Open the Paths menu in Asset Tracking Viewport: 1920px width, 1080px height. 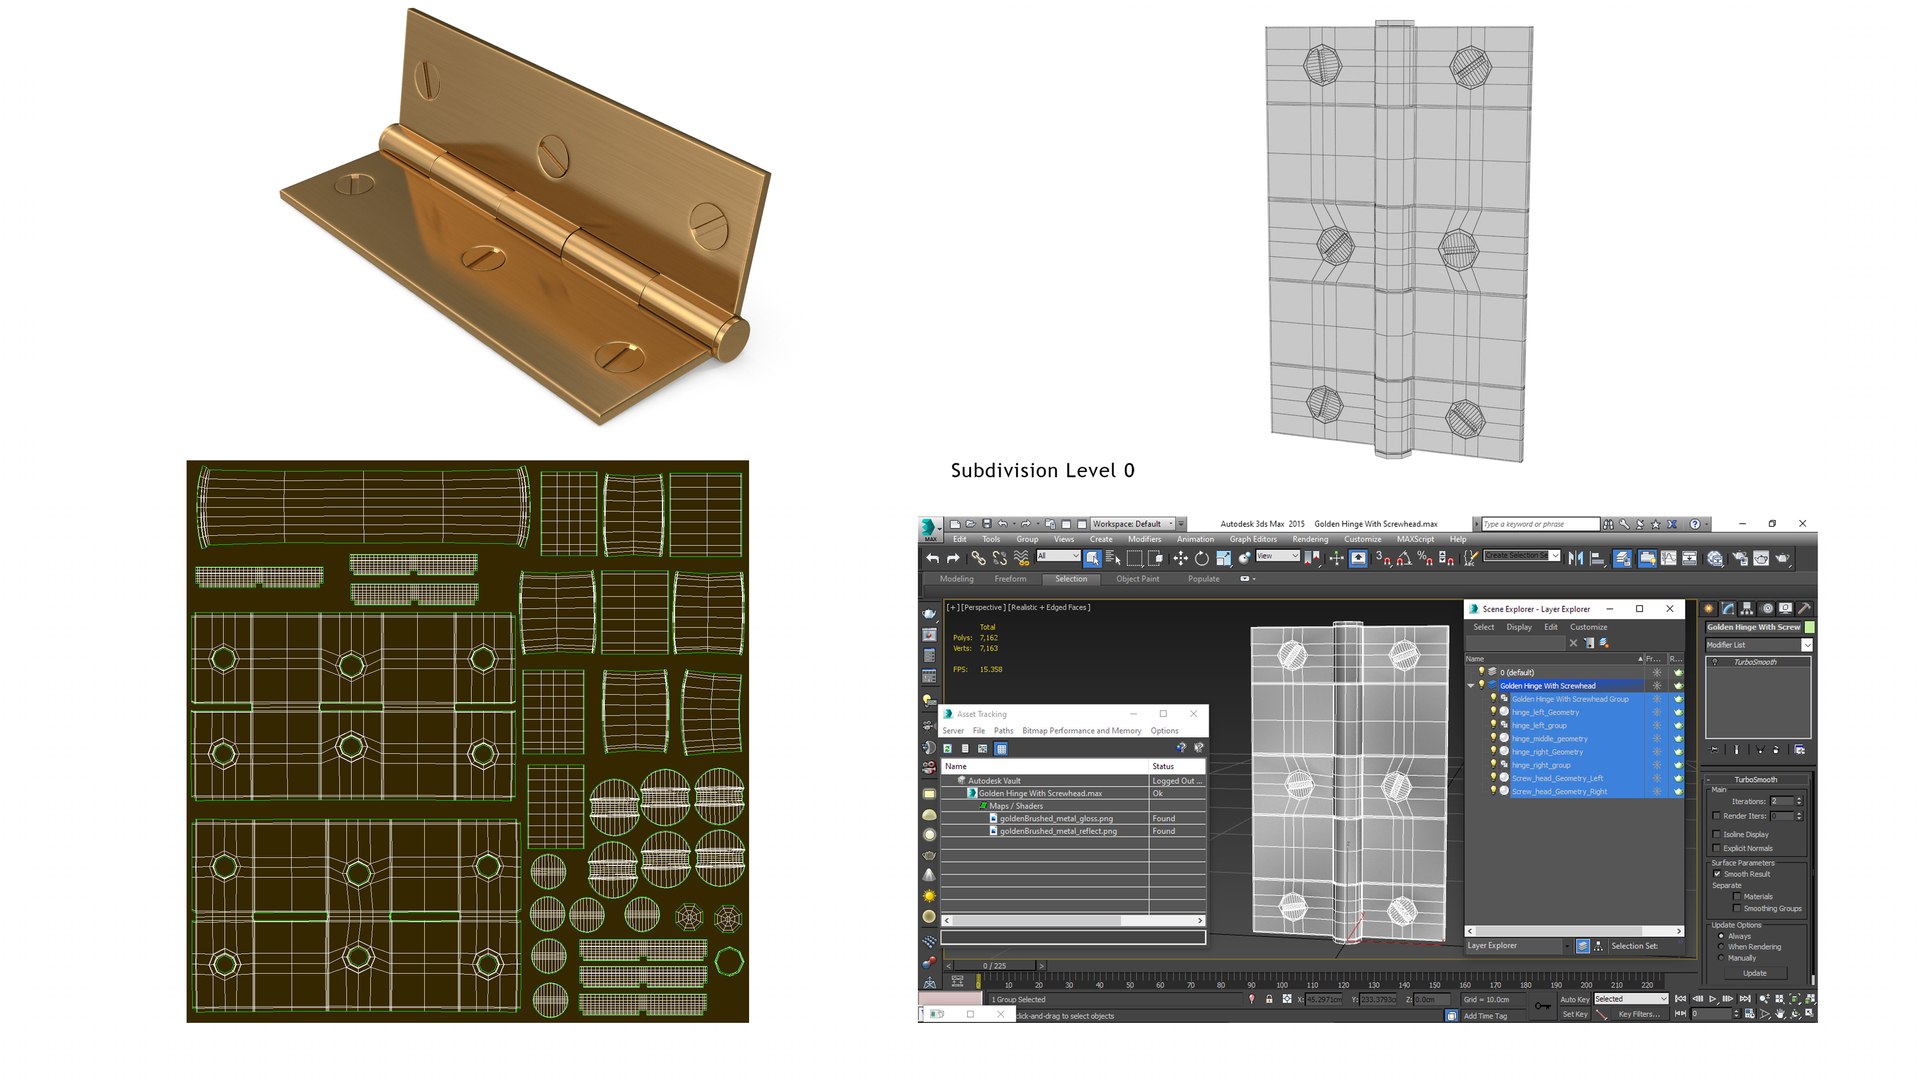(1003, 731)
